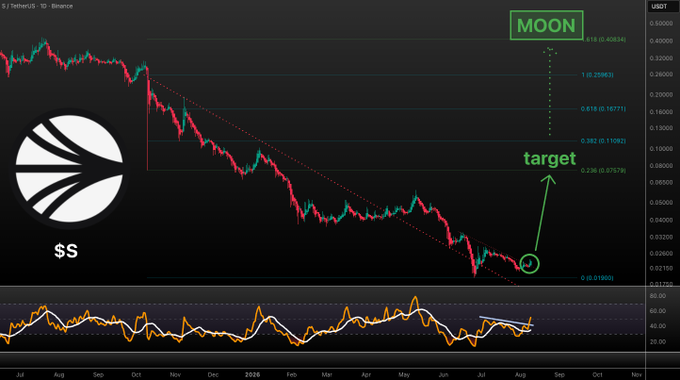Click 0.10000 on the price axis

coord(661,149)
